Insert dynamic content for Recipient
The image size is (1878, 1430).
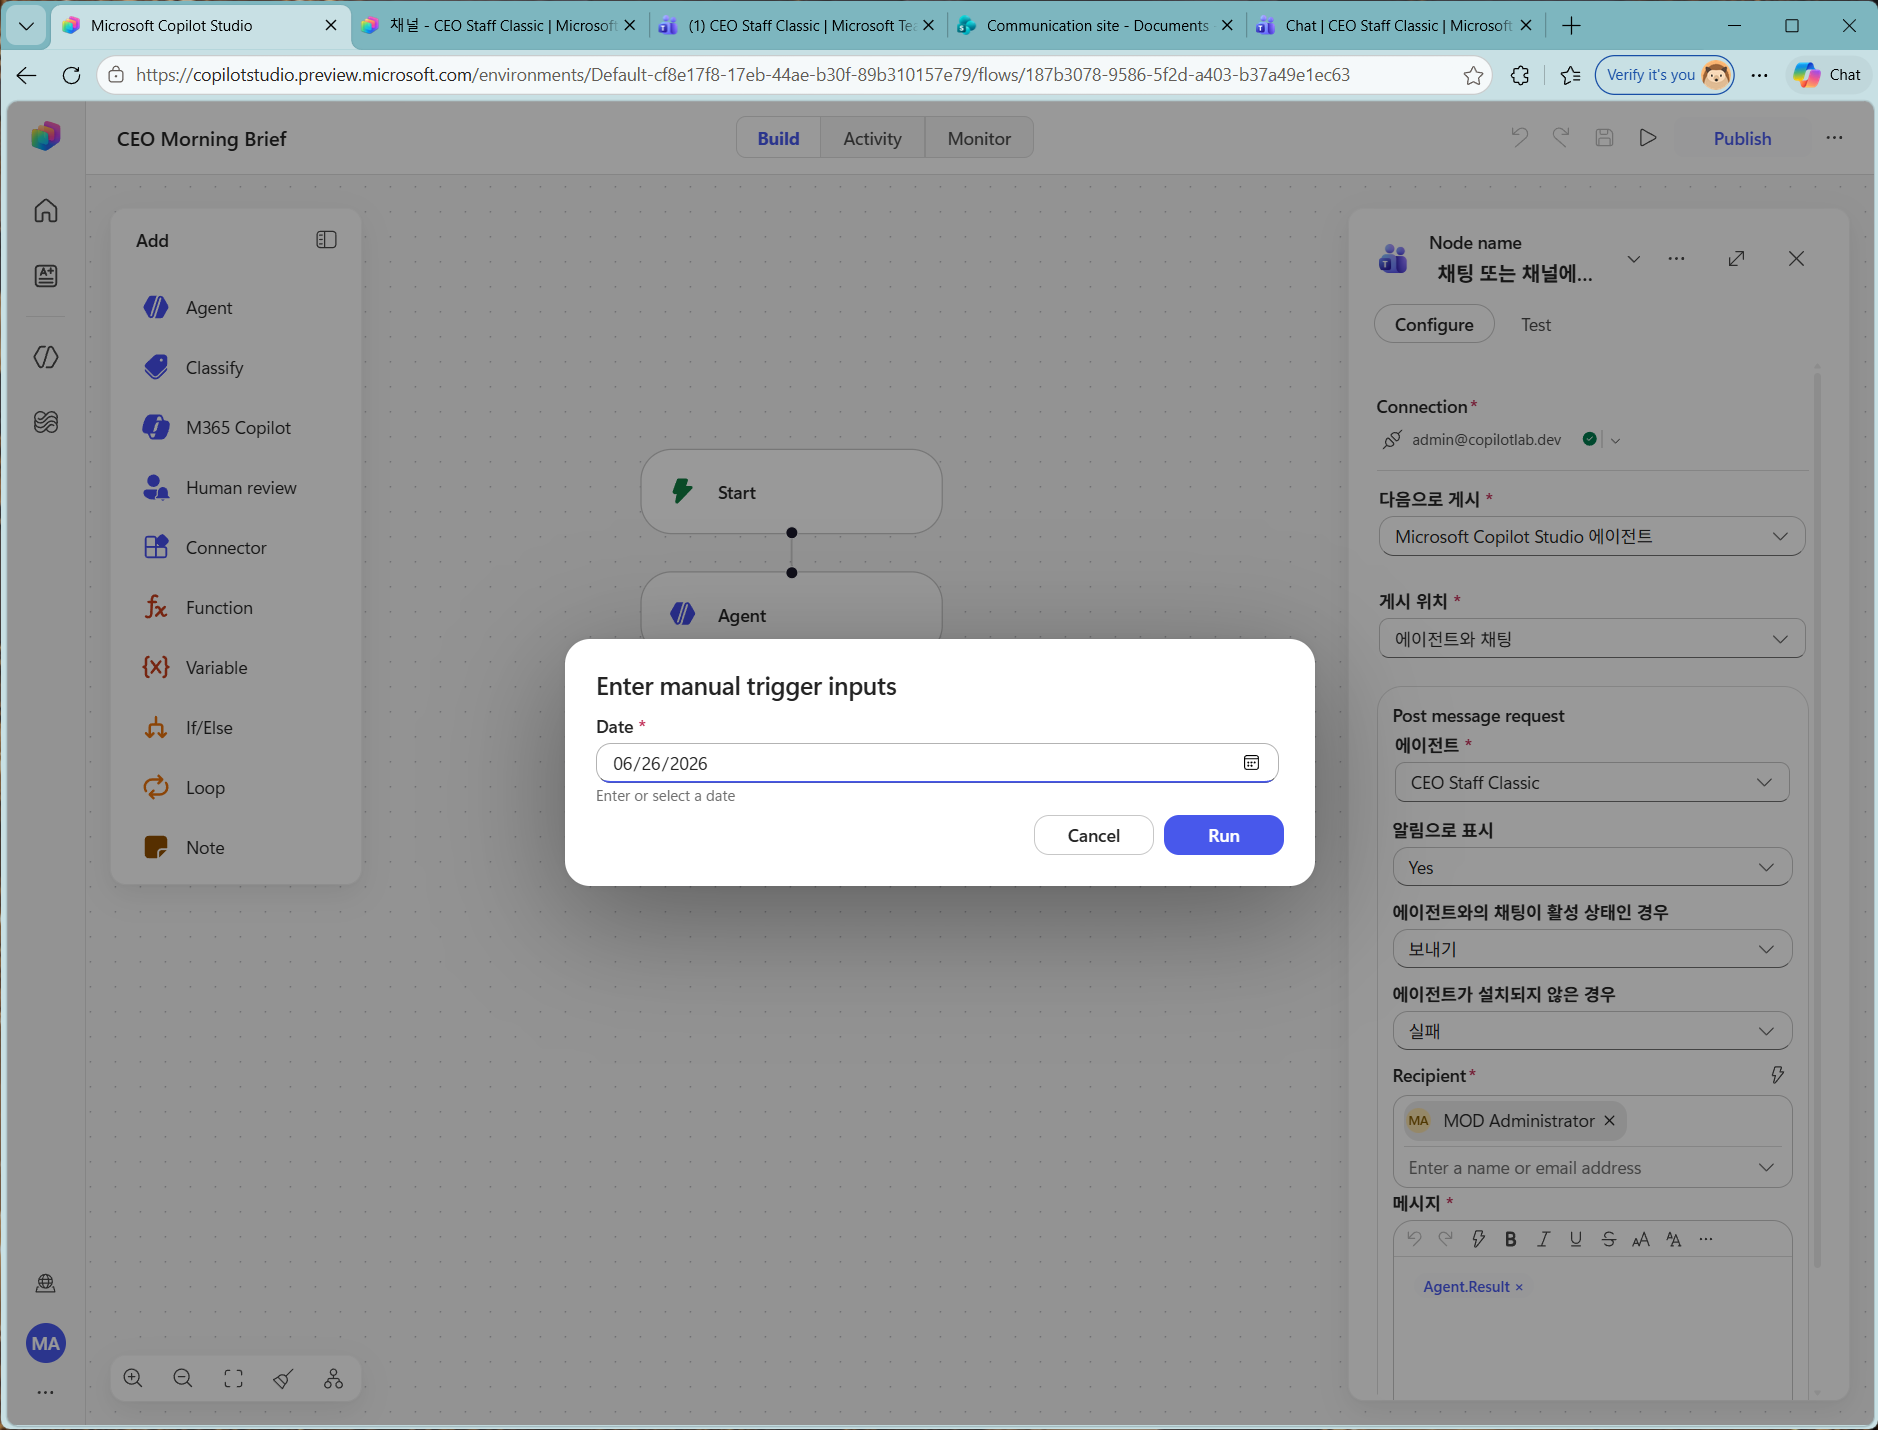click(x=1777, y=1075)
